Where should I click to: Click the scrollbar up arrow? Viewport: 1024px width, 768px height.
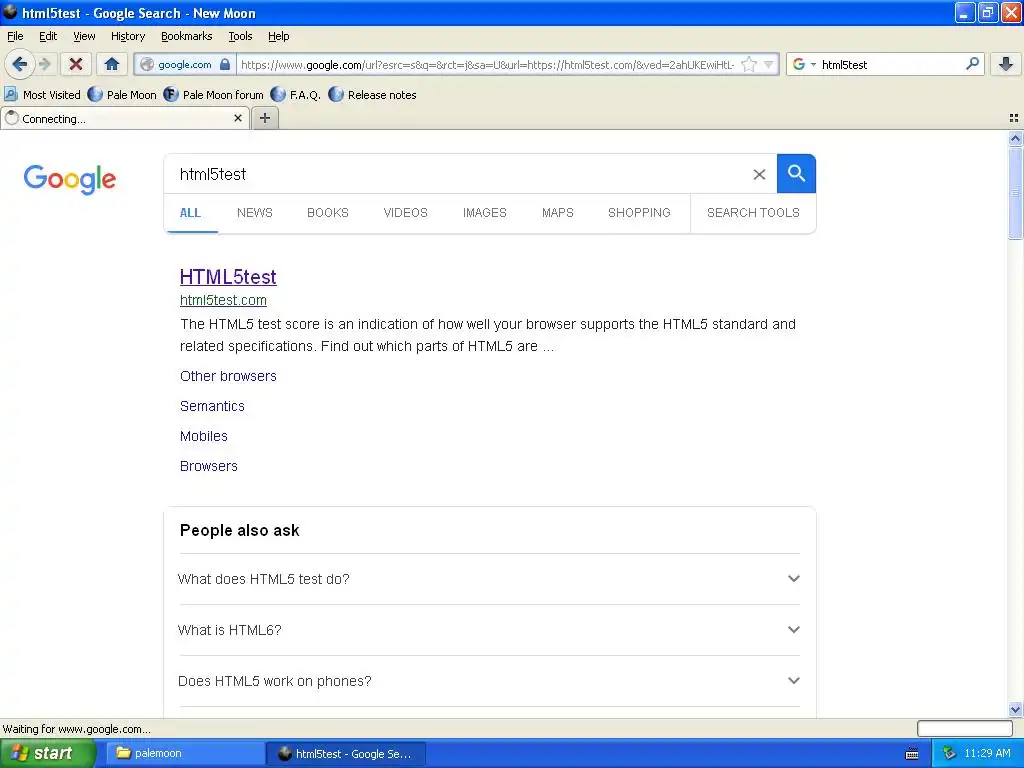coord(1015,138)
